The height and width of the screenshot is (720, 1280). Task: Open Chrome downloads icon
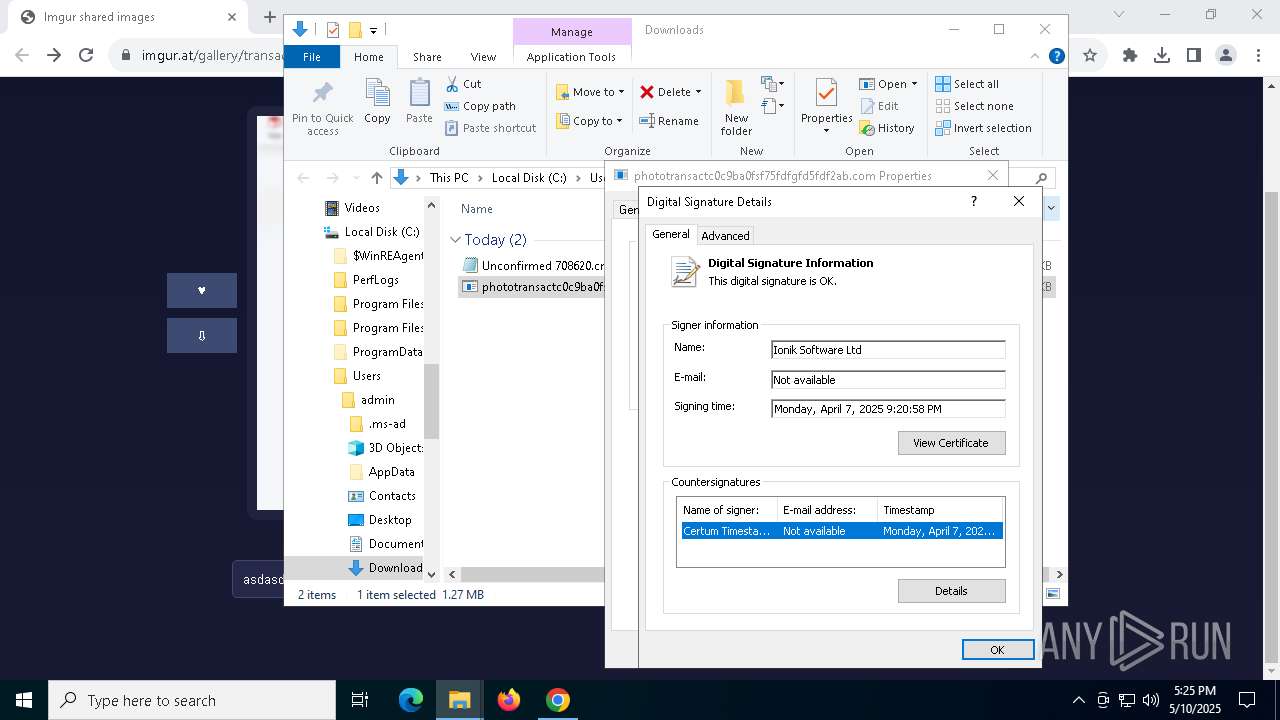tap(1162, 56)
